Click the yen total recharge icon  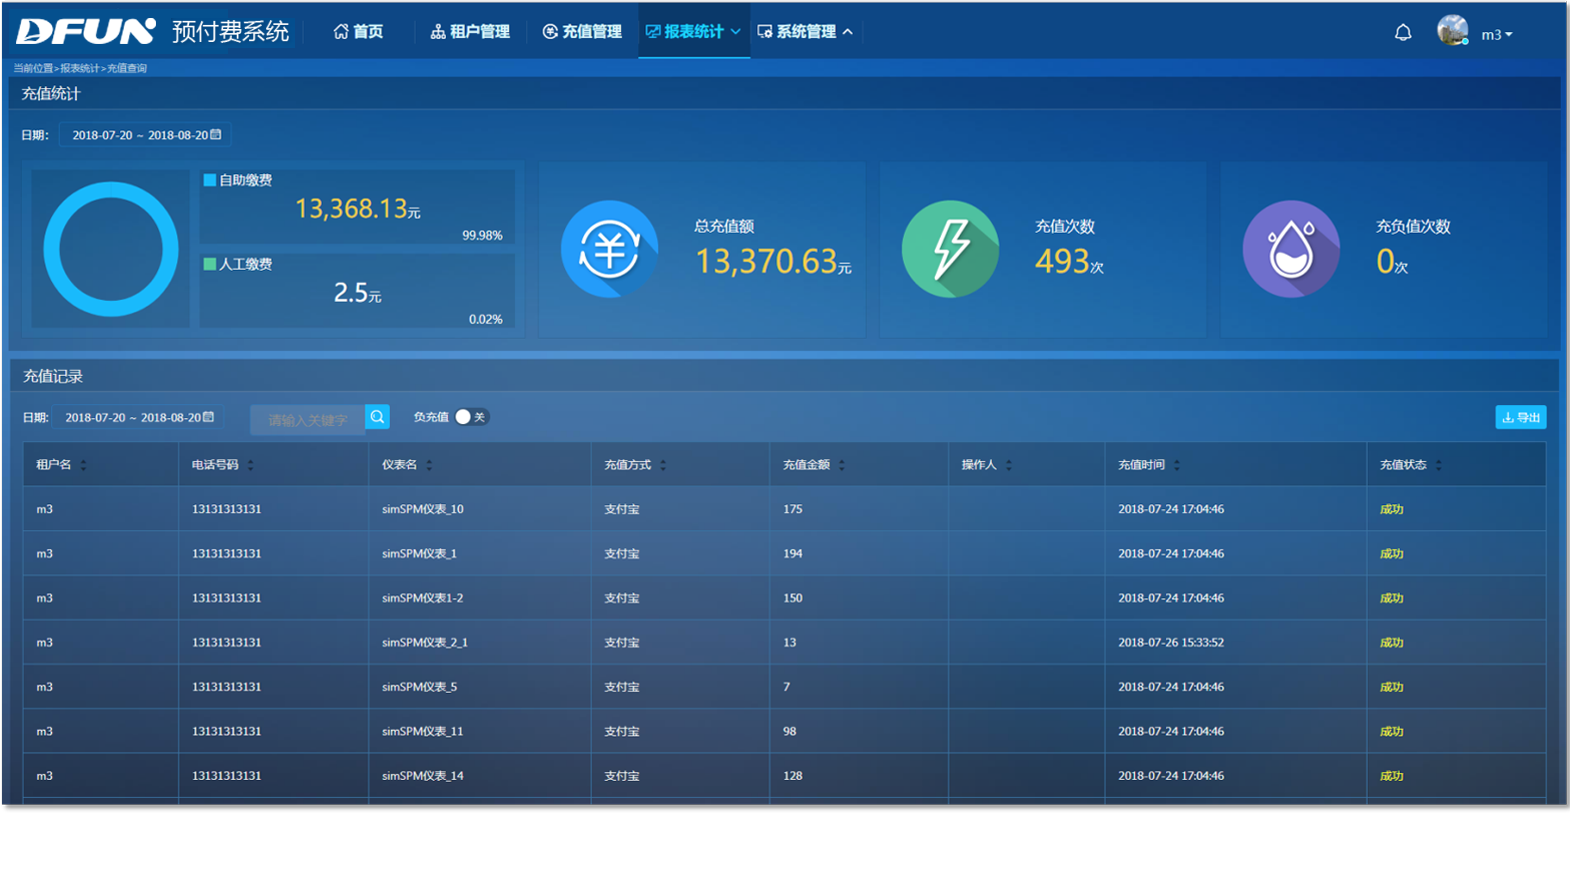609,249
